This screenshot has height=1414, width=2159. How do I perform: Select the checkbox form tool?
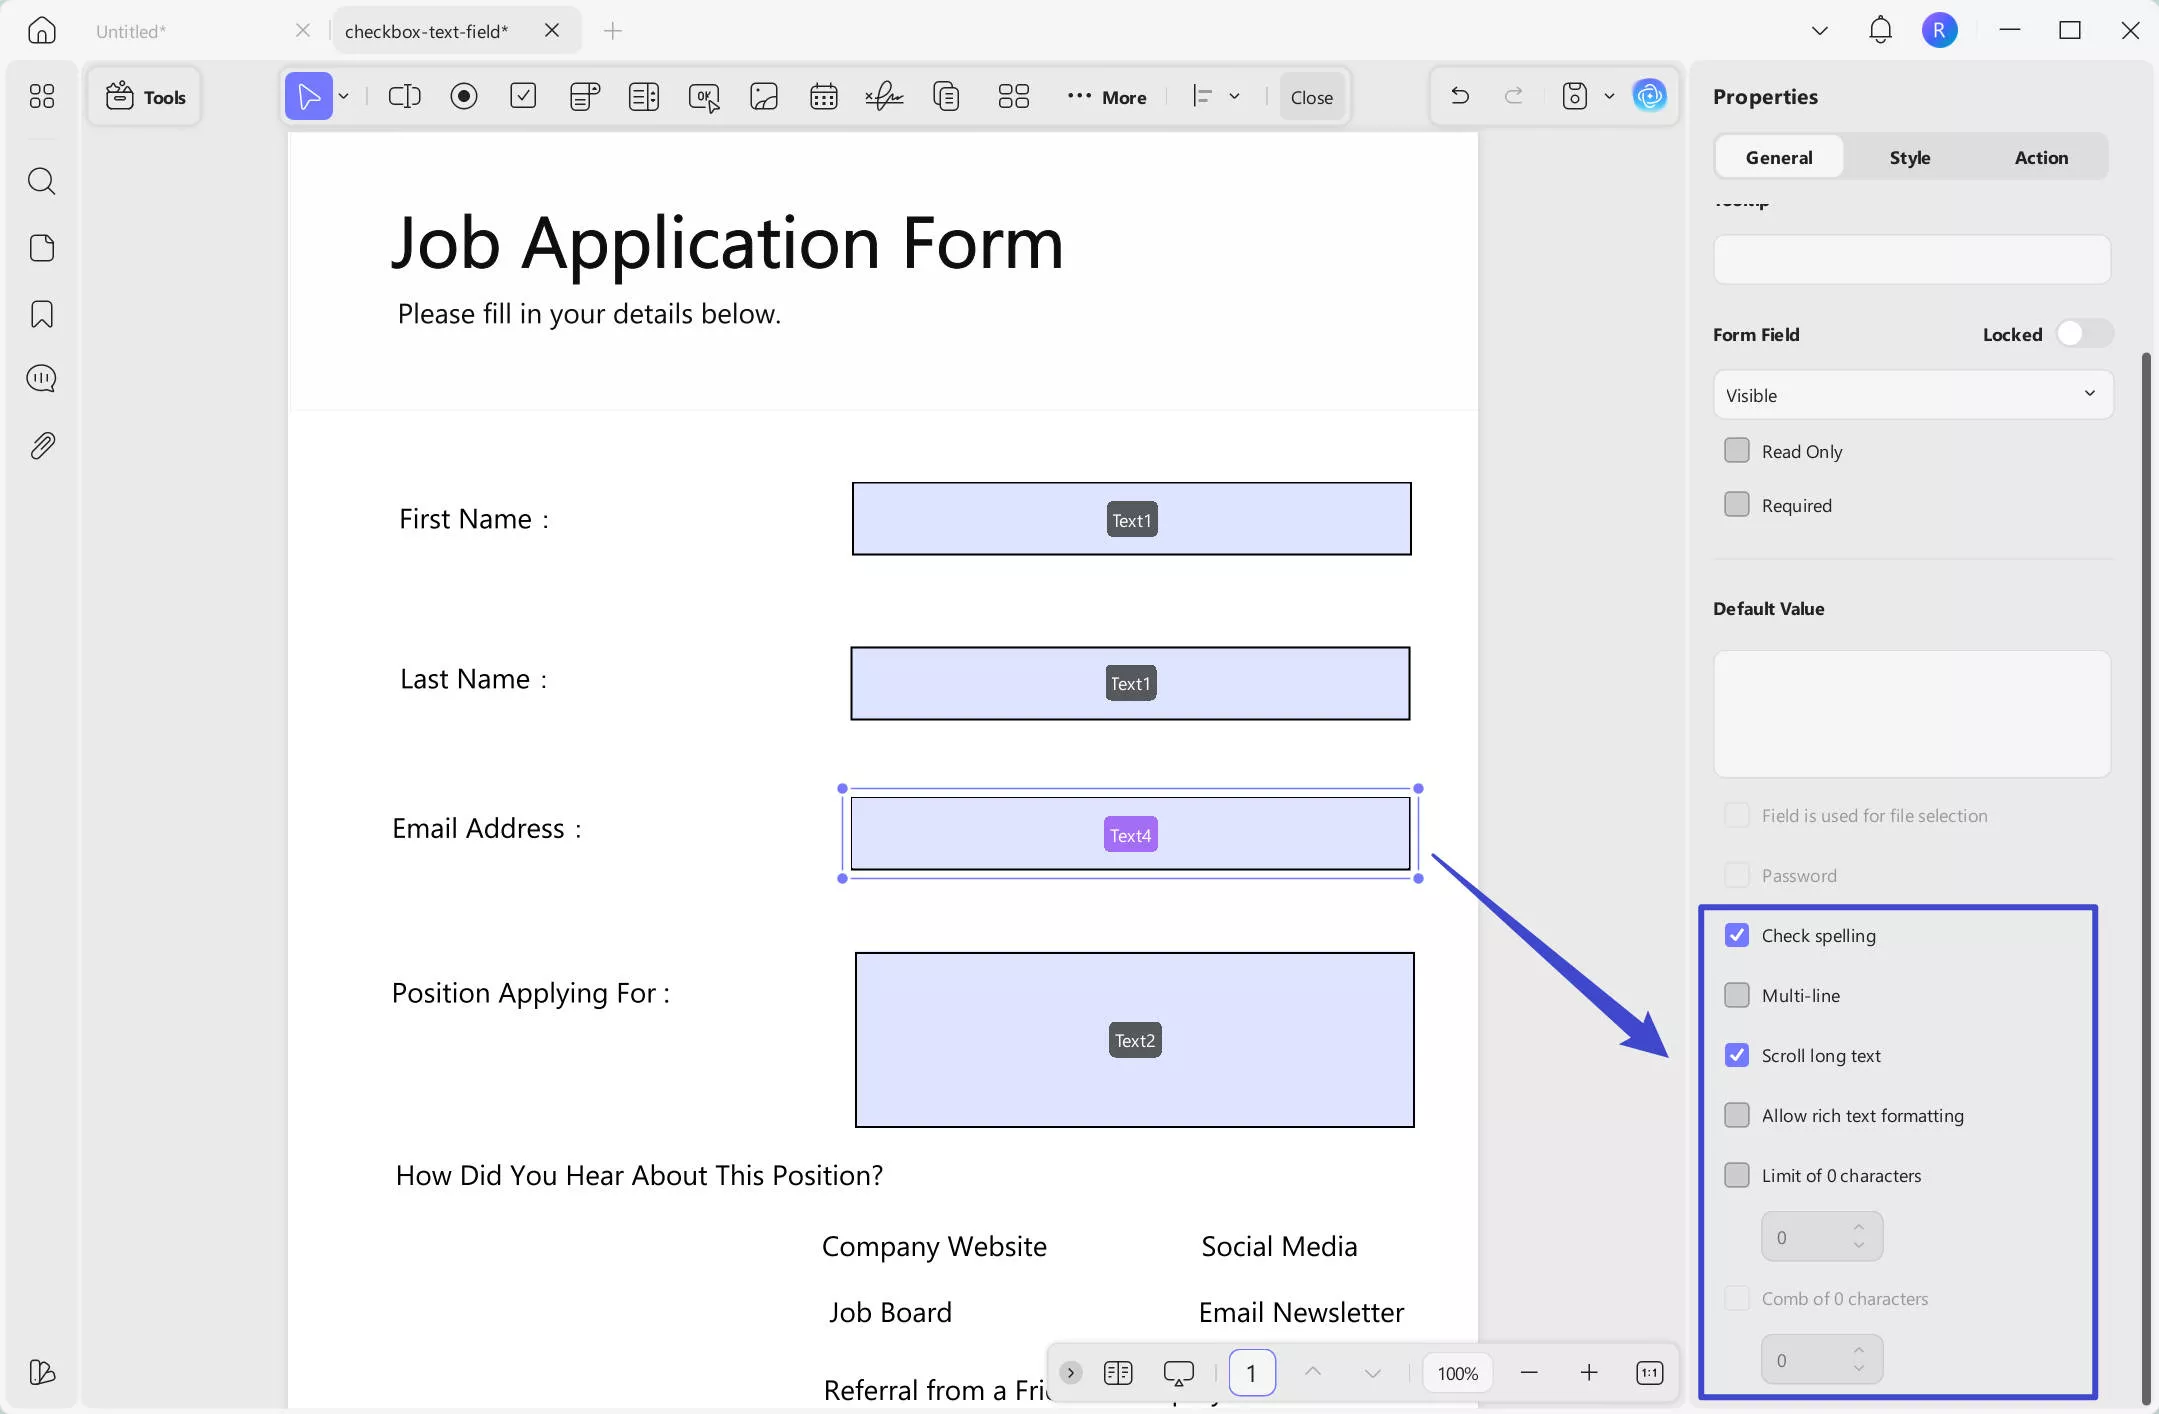[x=523, y=97]
